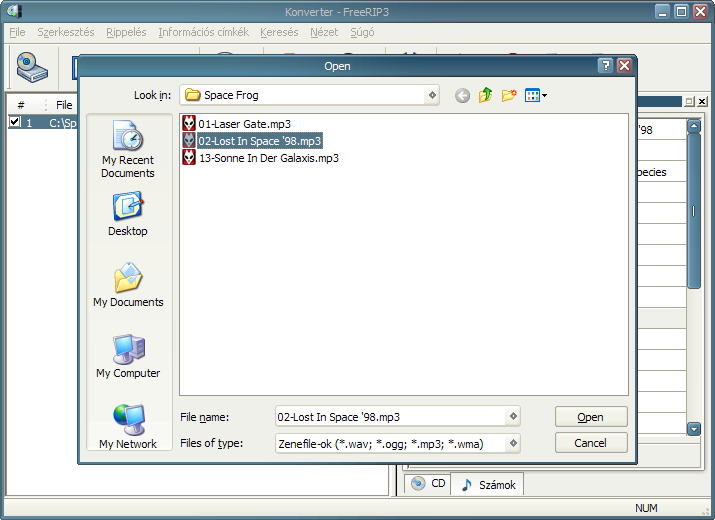Open My Documents in places bar
Image resolution: width=715 pixels, height=520 pixels.
pos(128,285)
